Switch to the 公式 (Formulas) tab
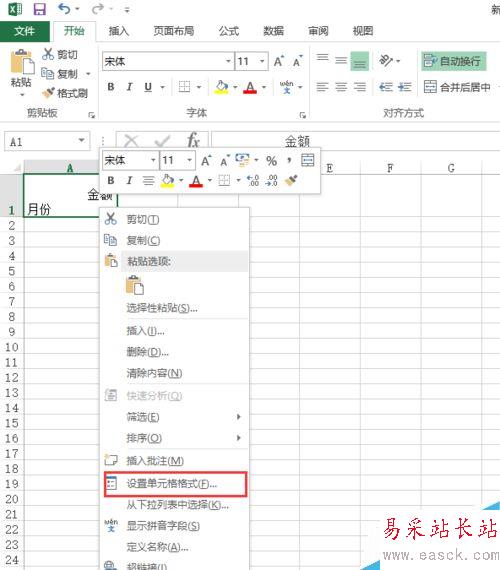Screen dimensions: 500x570 tap(229, 31)
